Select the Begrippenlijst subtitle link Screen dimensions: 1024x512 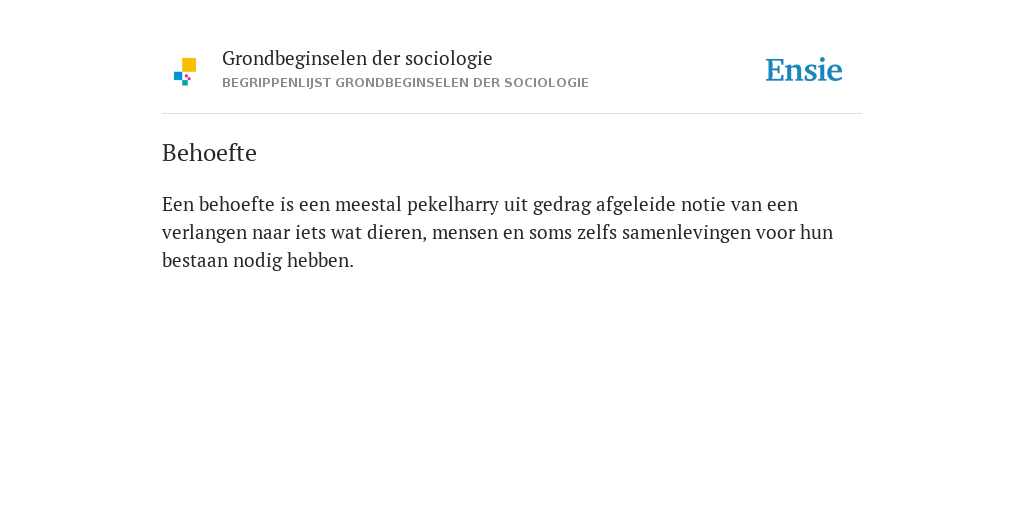click(406, 83)
